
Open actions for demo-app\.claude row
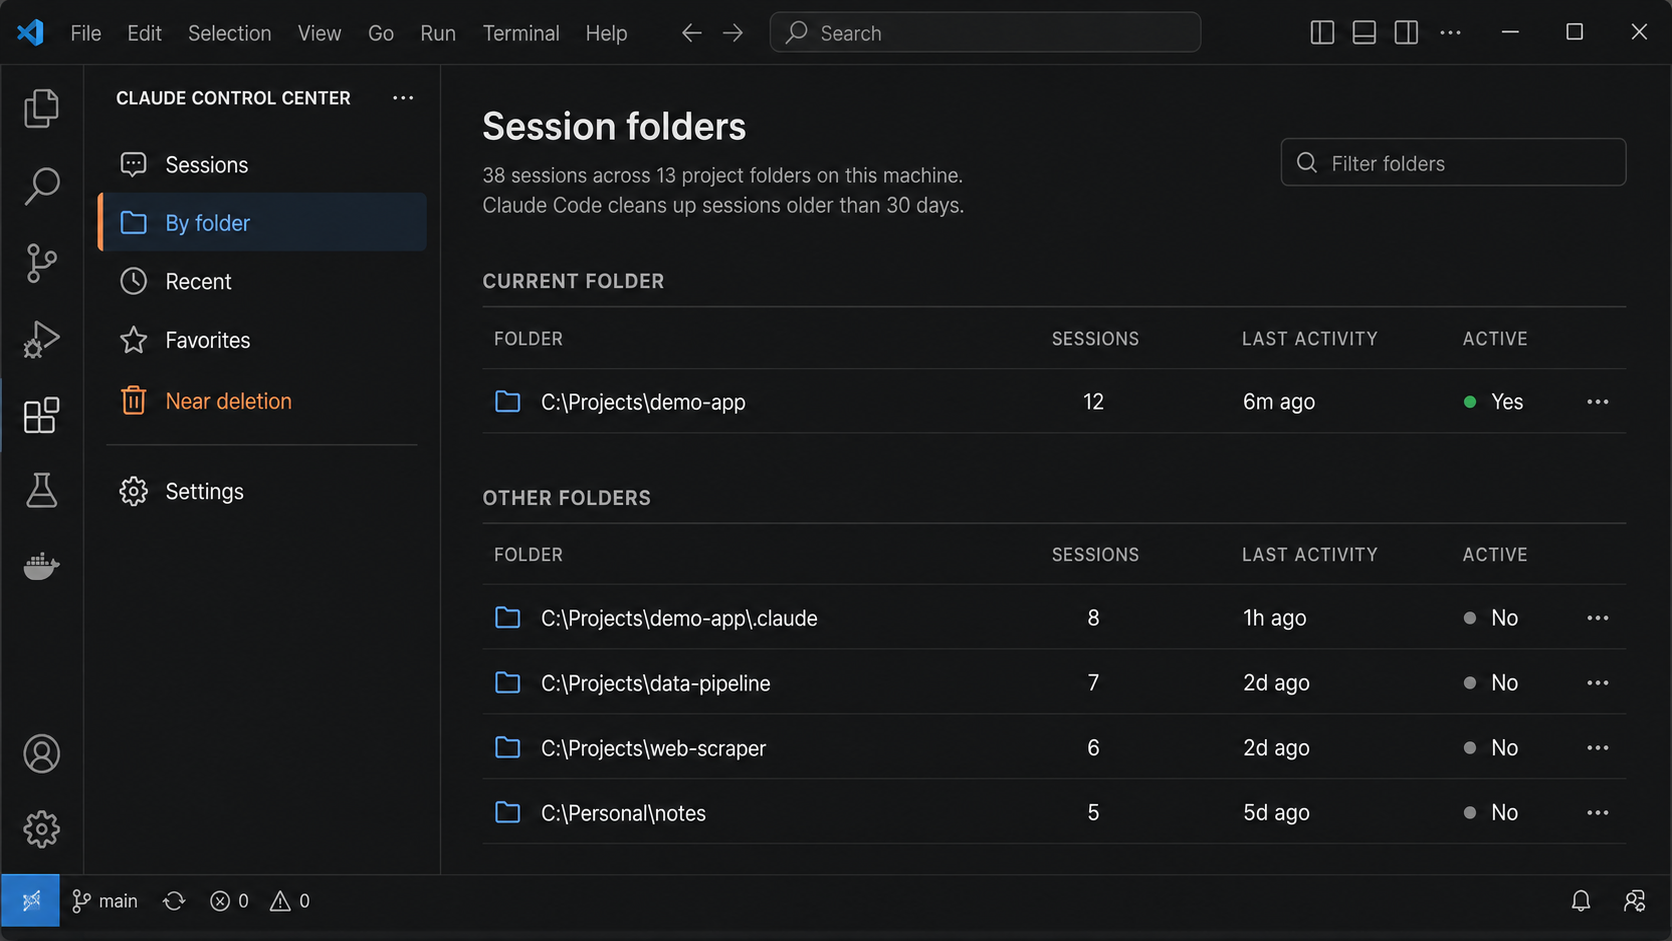pyautogui.click(x=1597, y=618)
